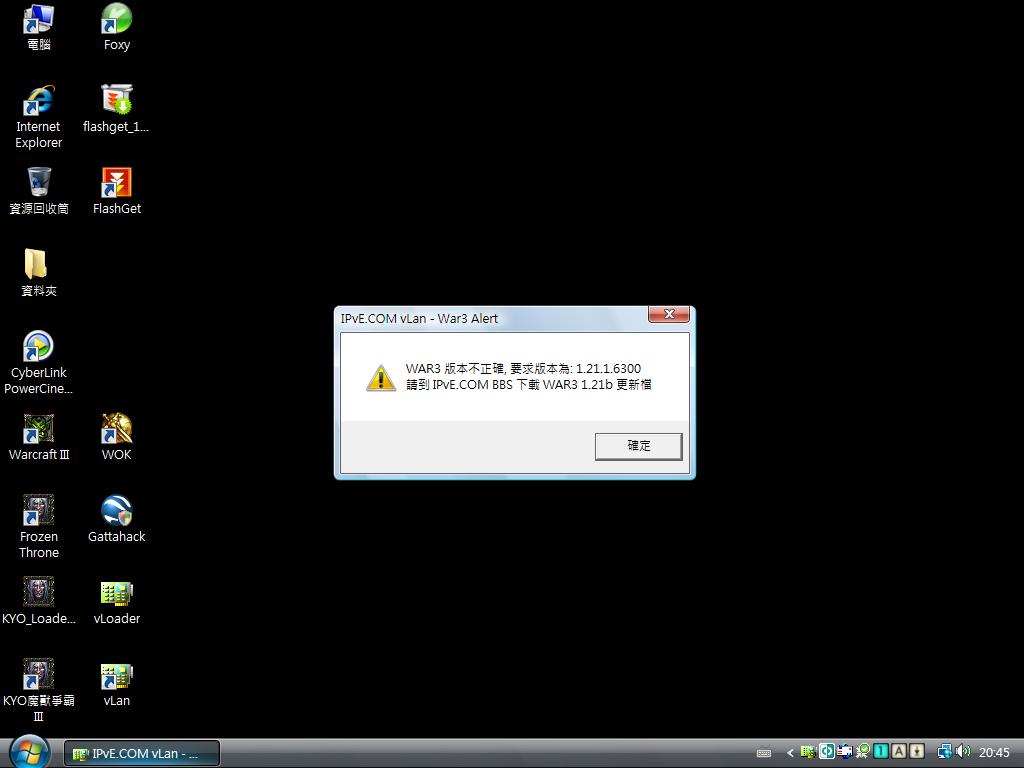Select the FlashGet desktop shortcut
The image size is (1024, 768).
[x=116, y=191]
